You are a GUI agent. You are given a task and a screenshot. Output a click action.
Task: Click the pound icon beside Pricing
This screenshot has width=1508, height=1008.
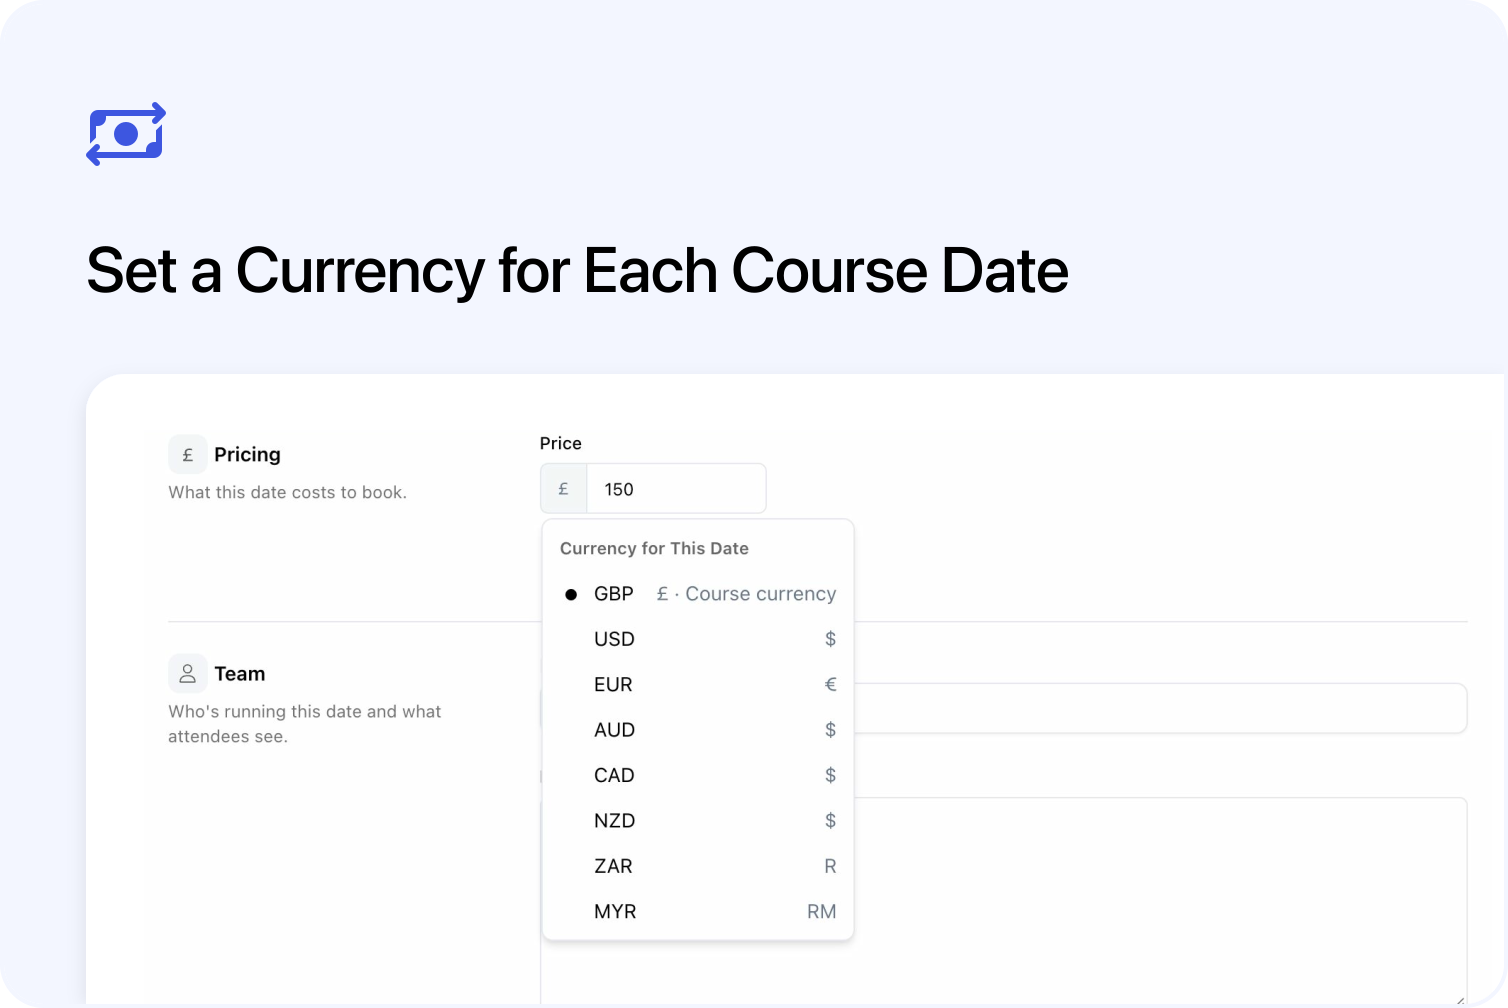[188, 454]
